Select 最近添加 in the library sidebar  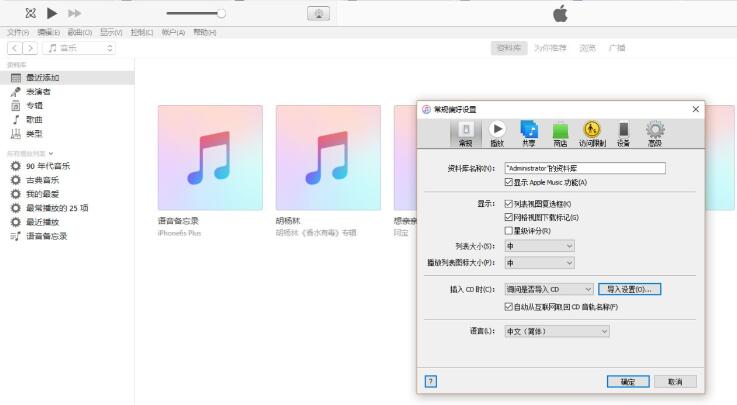67,78
